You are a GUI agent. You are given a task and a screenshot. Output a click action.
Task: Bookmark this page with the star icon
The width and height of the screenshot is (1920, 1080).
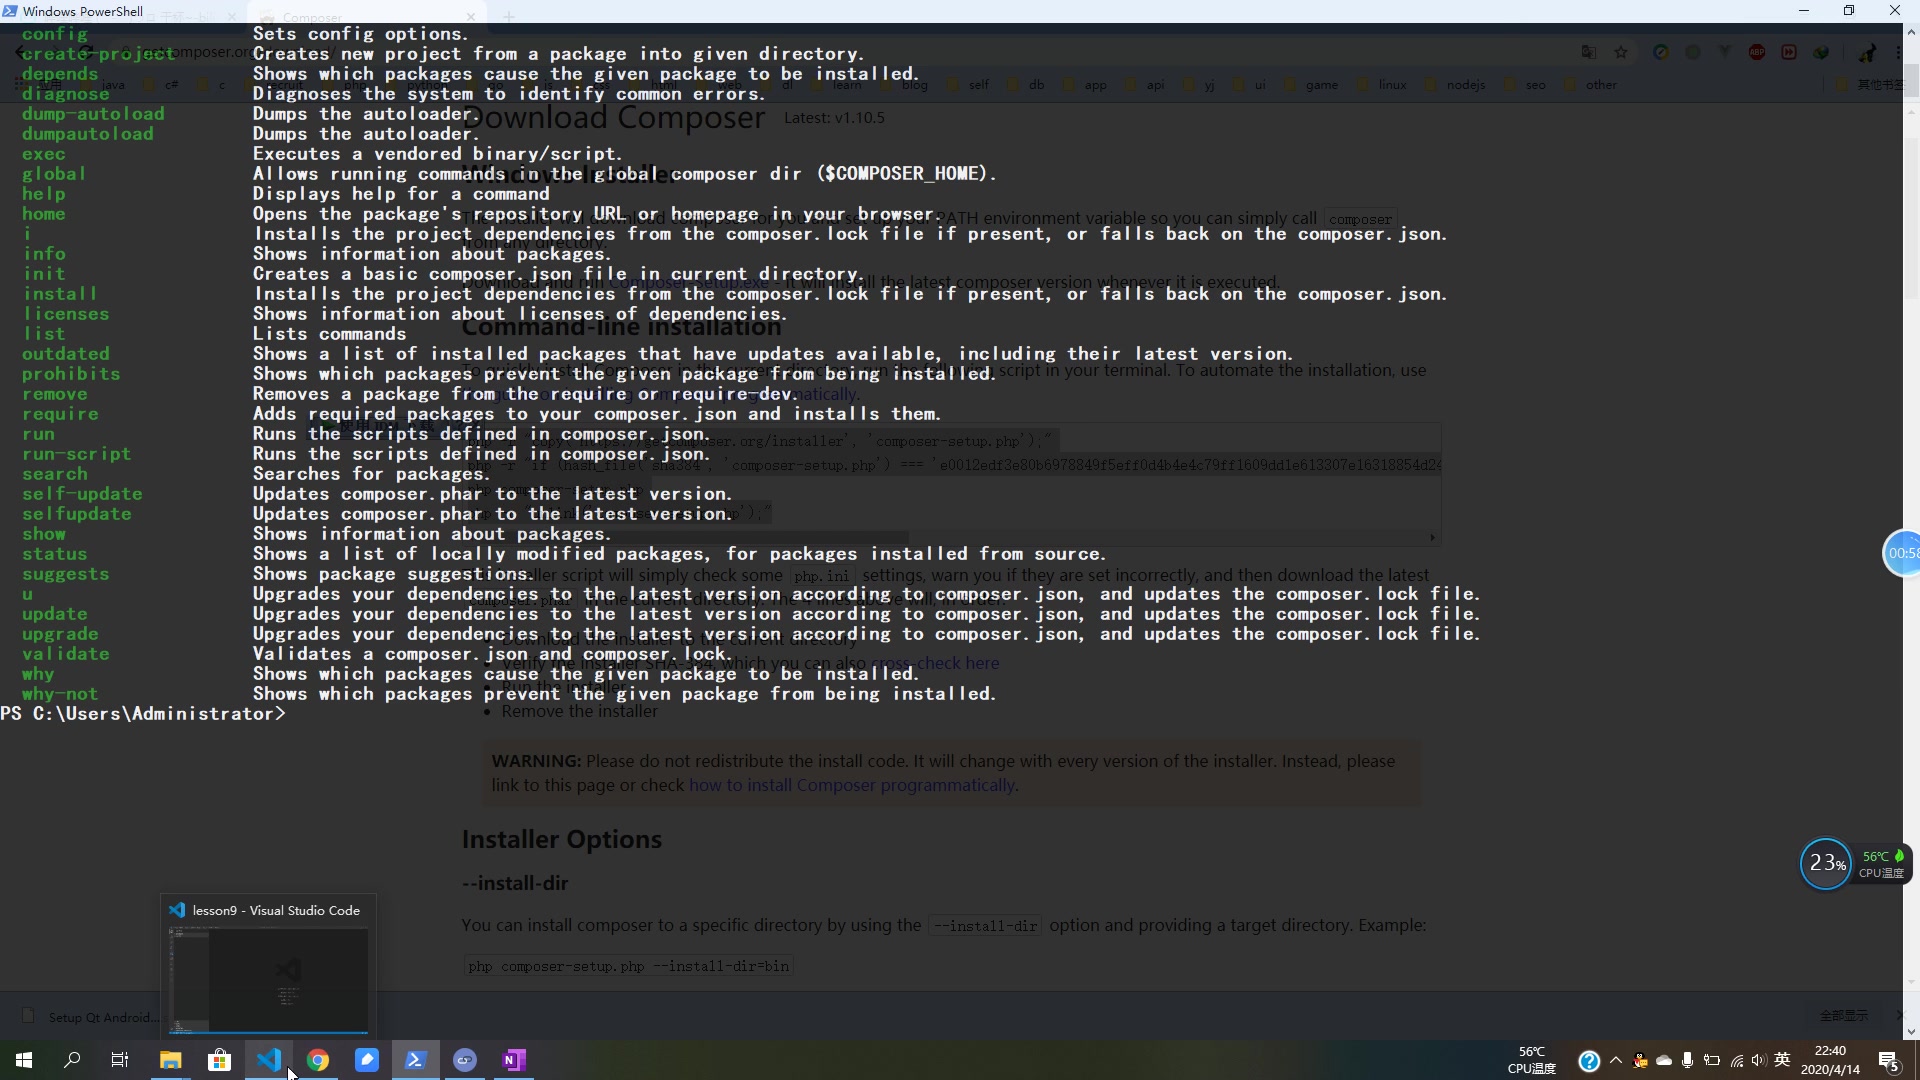[1621, 52]
